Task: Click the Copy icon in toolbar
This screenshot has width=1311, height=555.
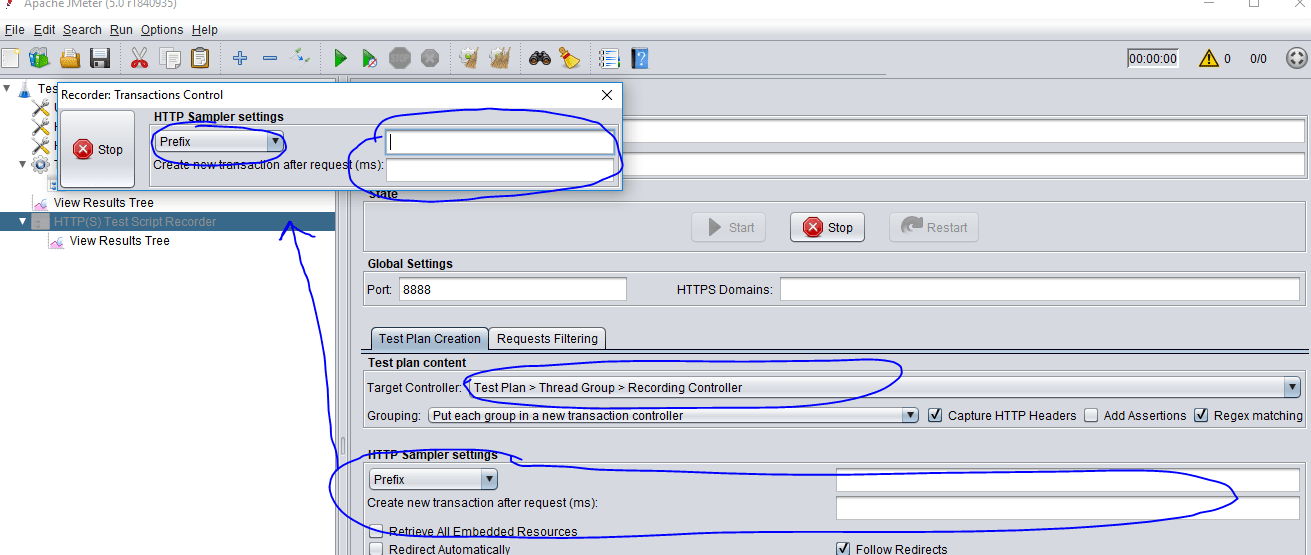Action: point(170,58)
